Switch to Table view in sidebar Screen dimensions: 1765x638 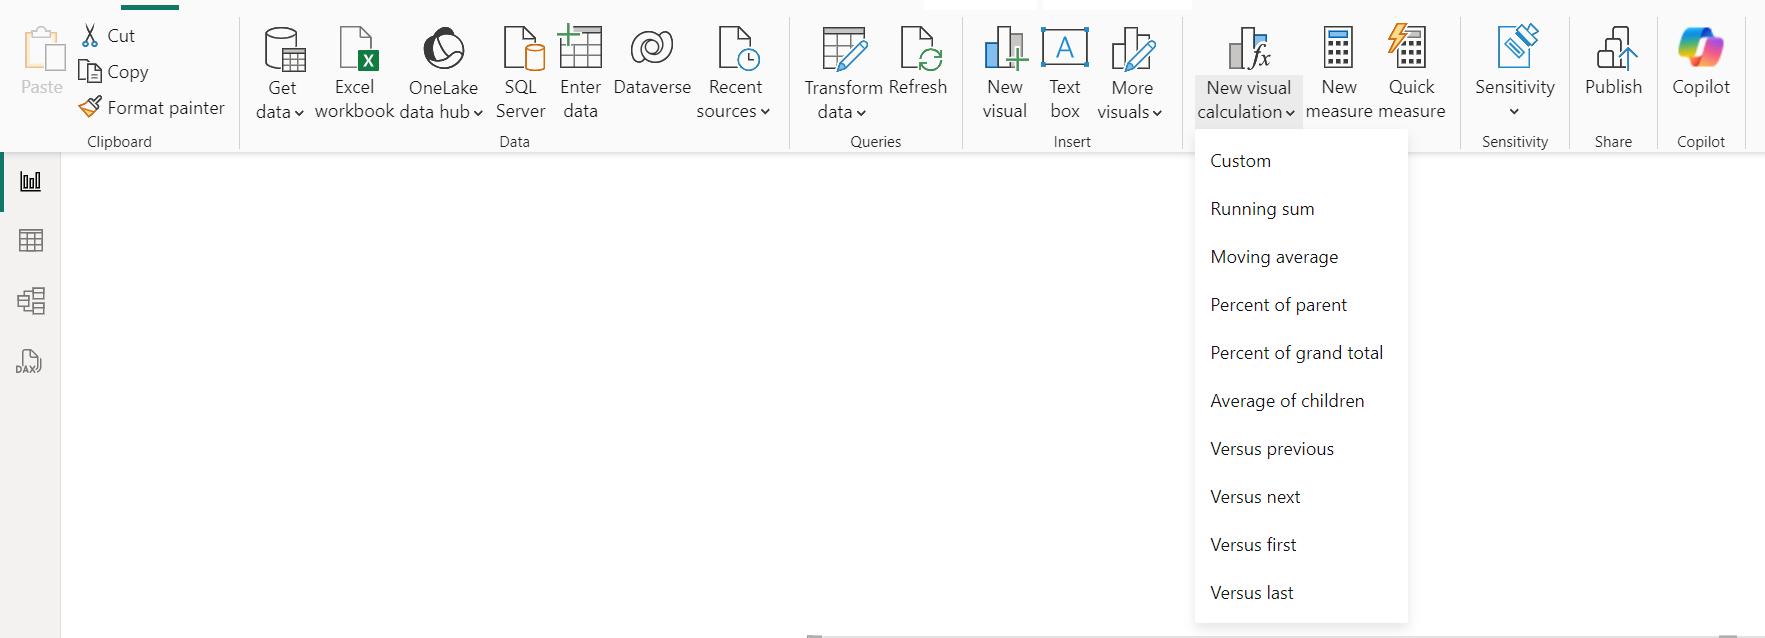(x=31, y=241)
